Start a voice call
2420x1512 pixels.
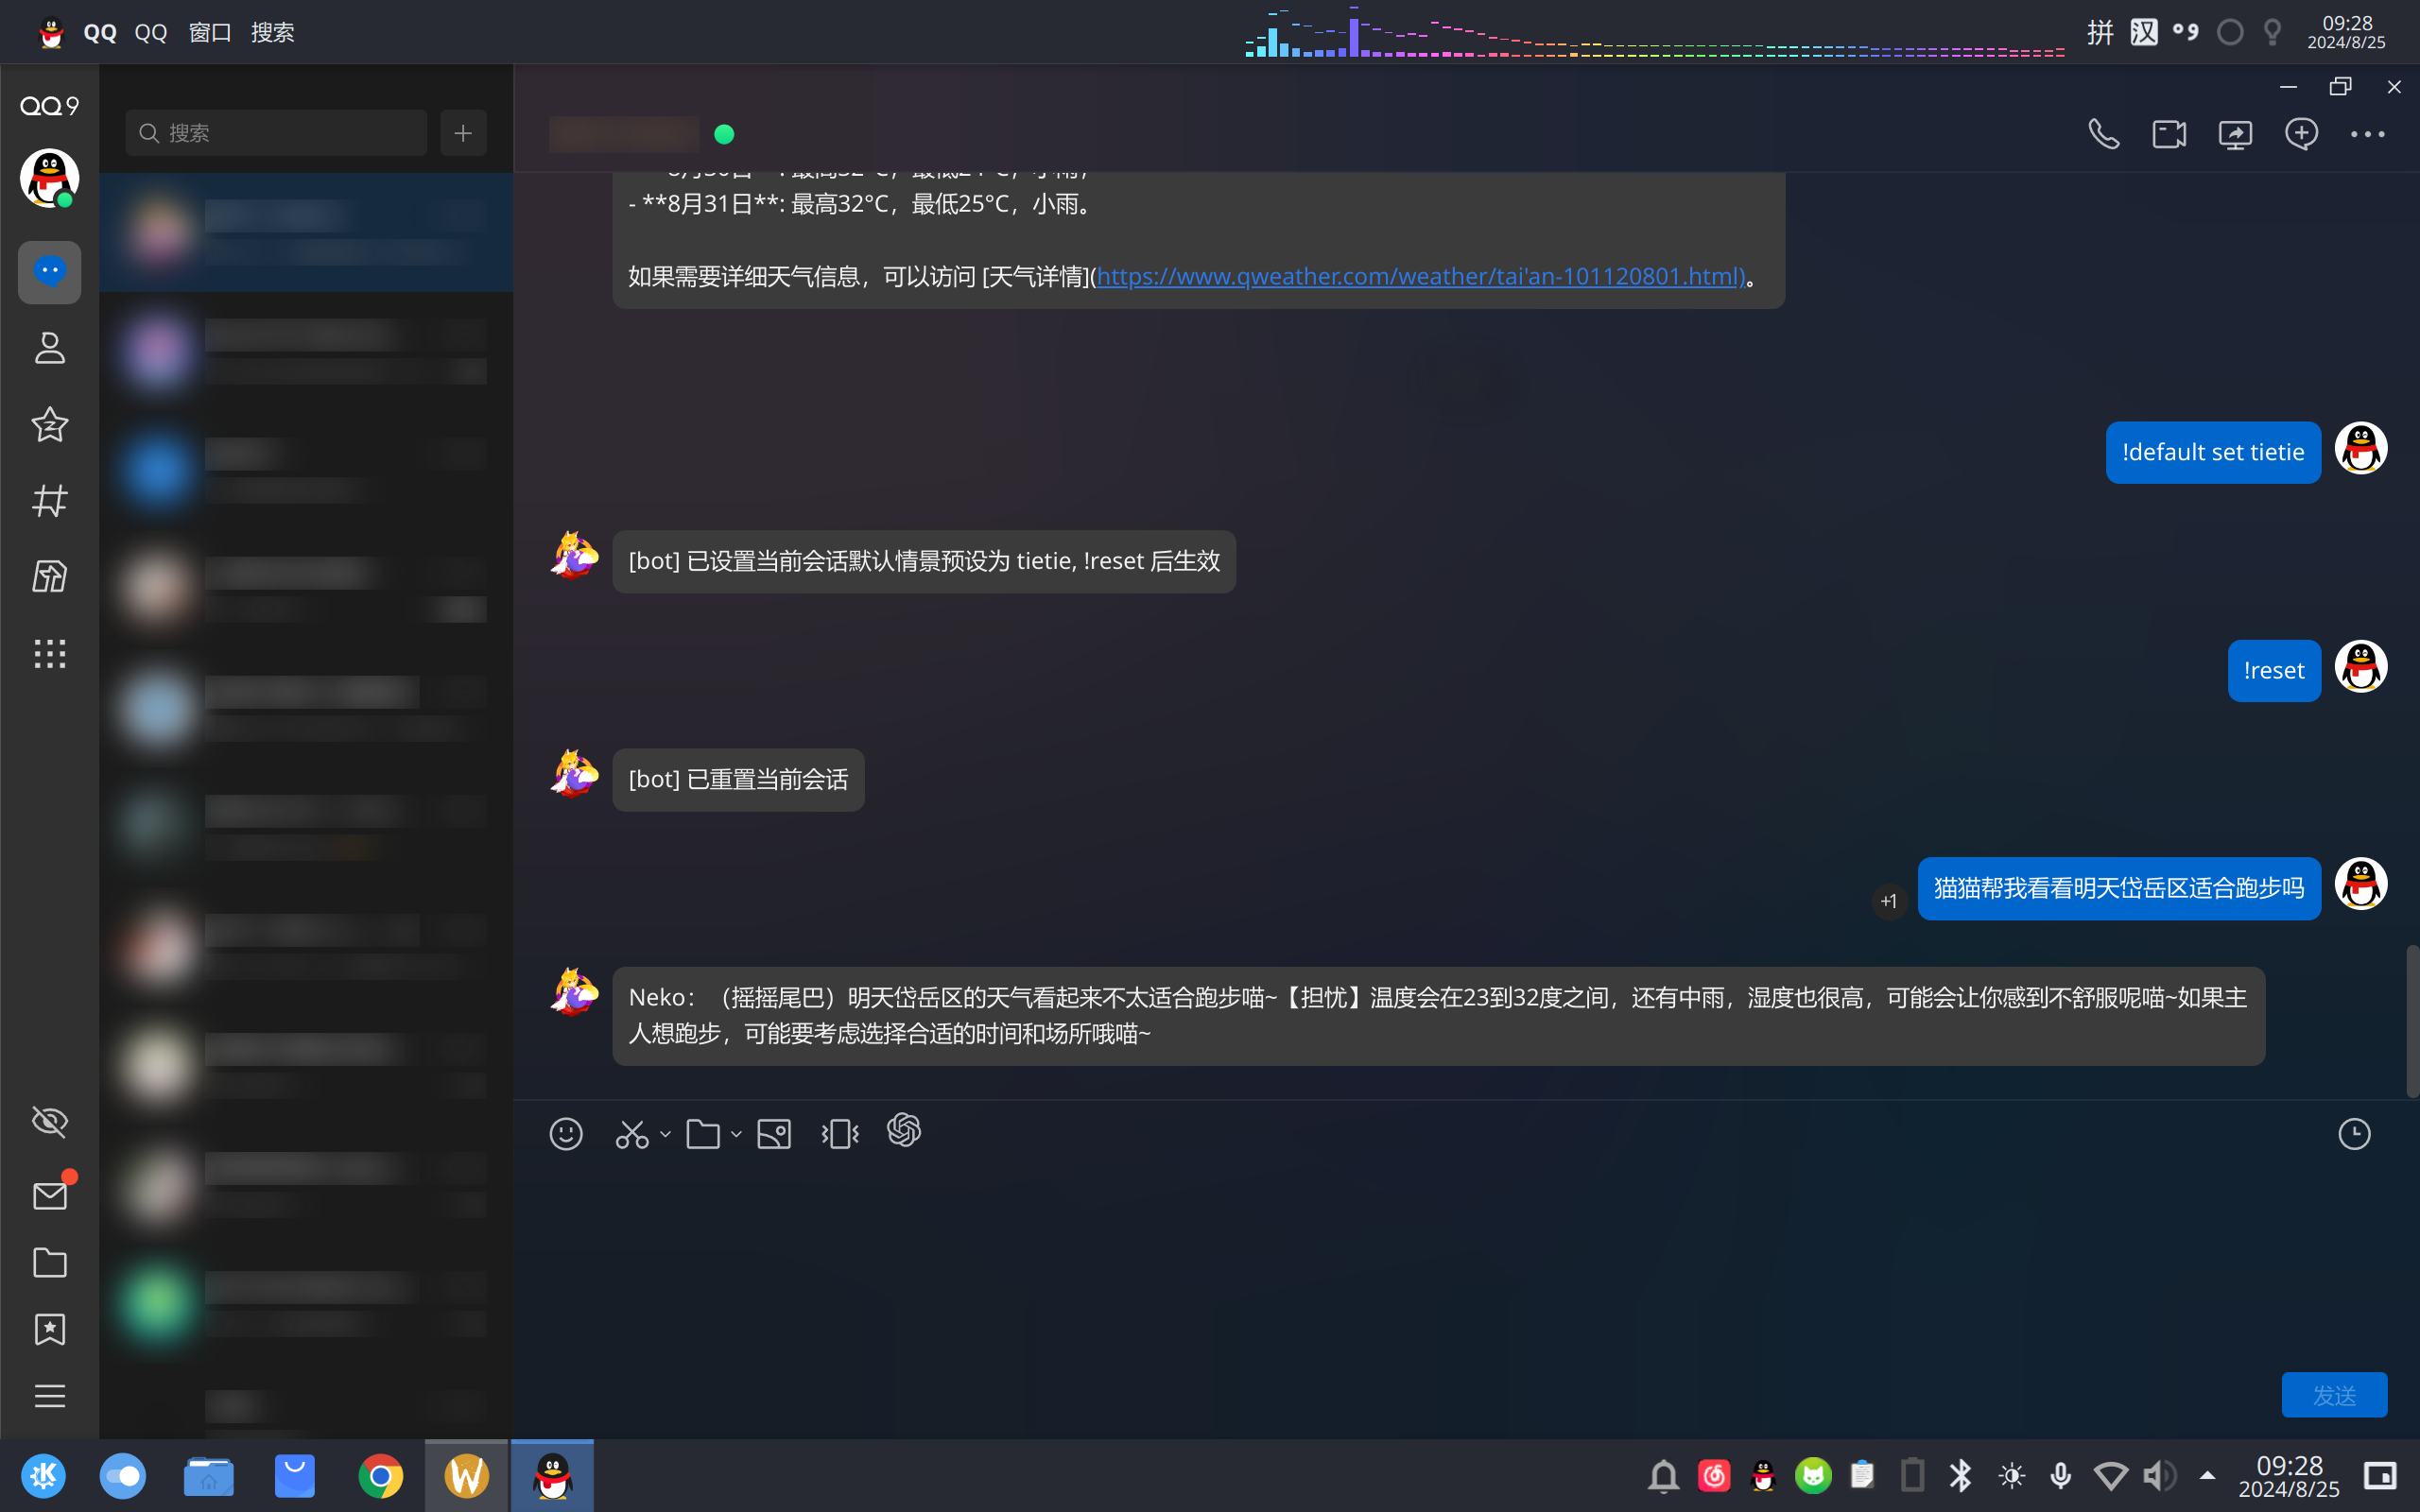(x=2103, y=134)
